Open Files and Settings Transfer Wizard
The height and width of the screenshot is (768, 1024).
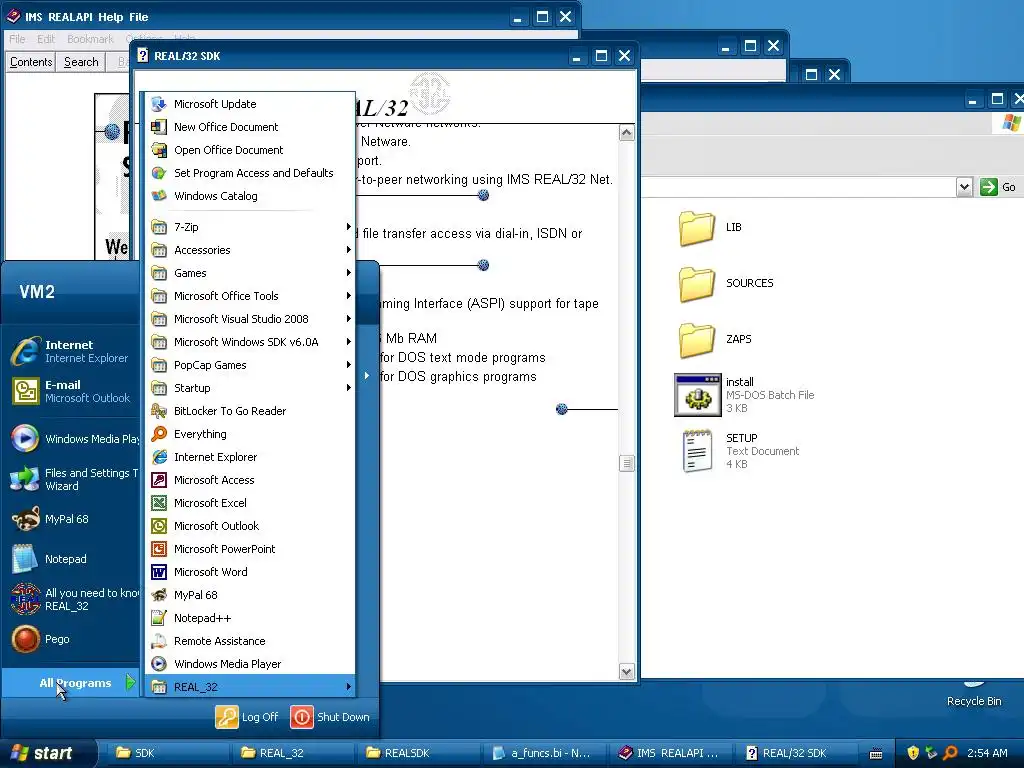tap(72, 479)
